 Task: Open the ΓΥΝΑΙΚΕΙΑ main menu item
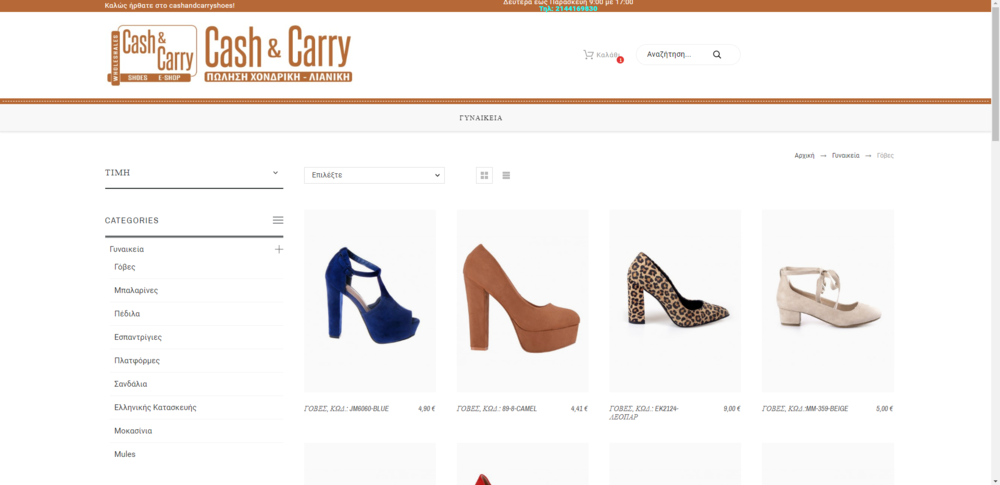[x=481, y=118]
